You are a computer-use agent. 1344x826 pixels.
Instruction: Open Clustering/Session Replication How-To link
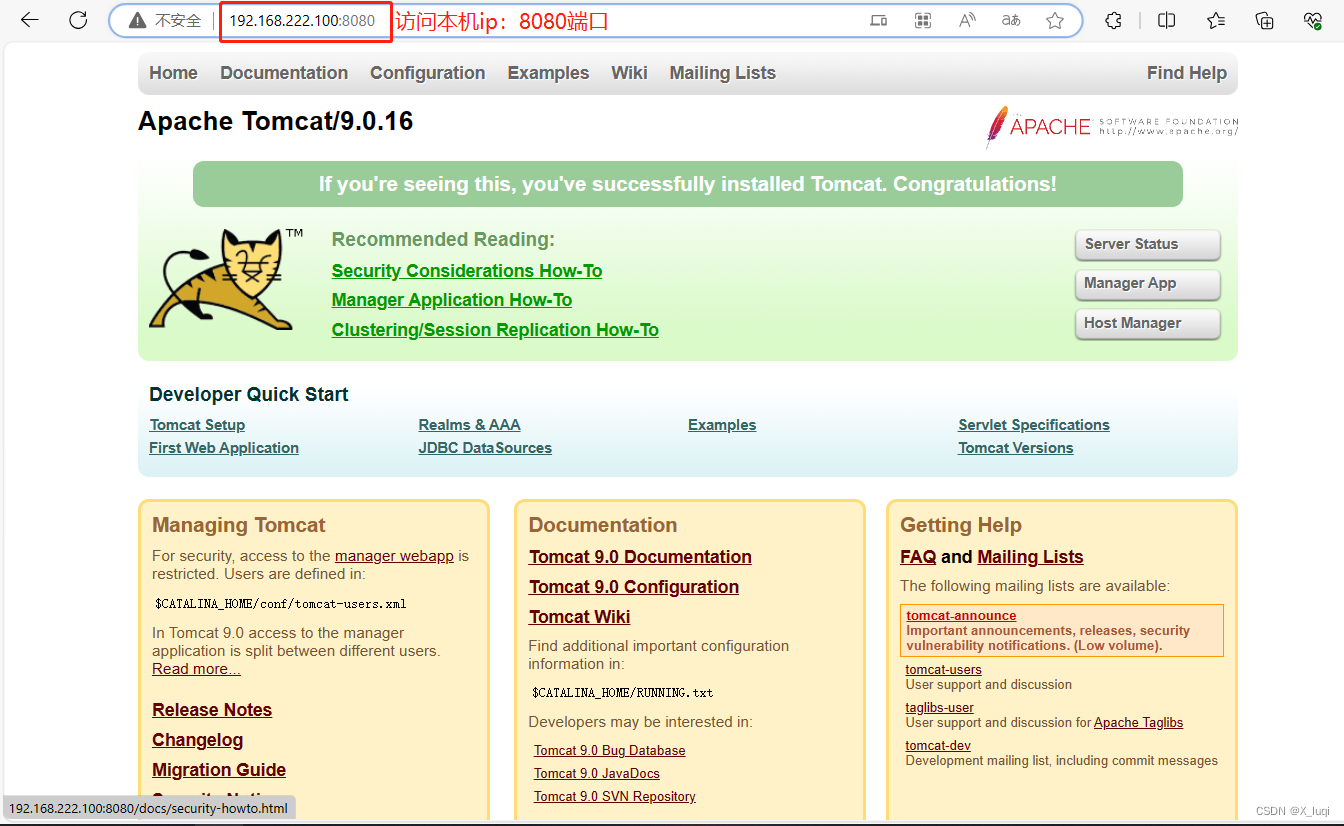tap(495, 330)
